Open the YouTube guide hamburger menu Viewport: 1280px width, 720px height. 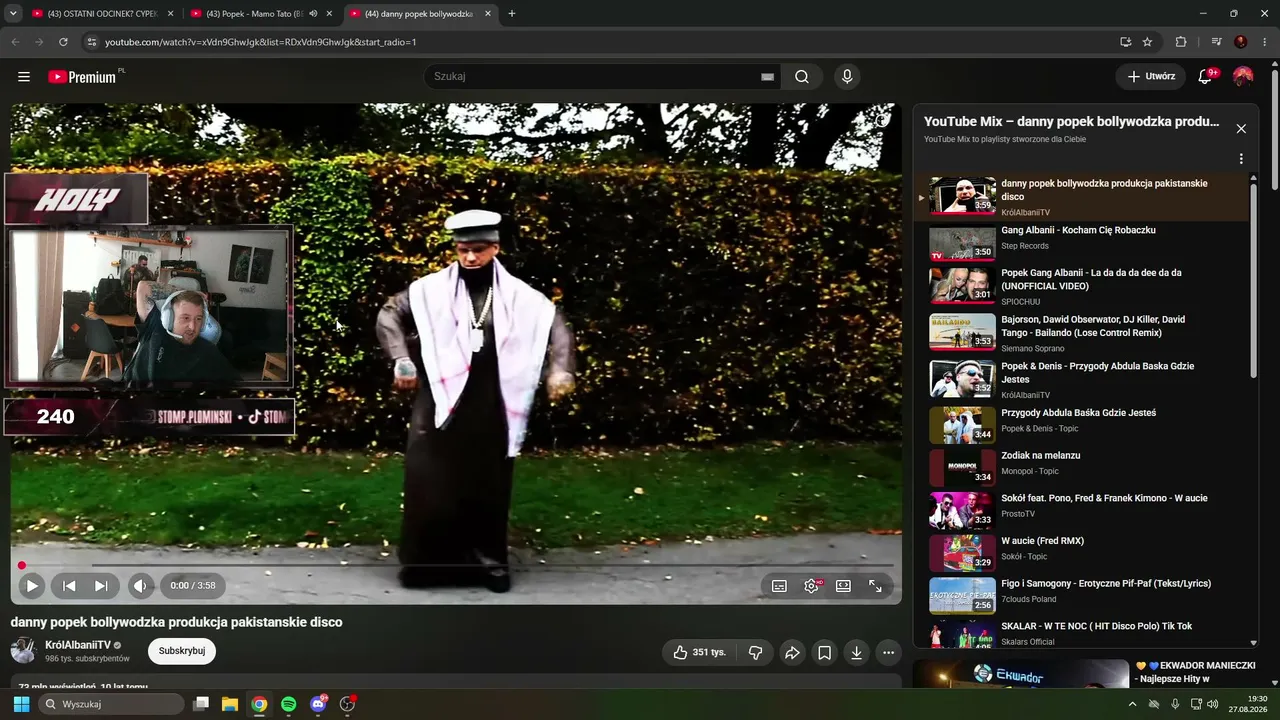tap(24, 77)
